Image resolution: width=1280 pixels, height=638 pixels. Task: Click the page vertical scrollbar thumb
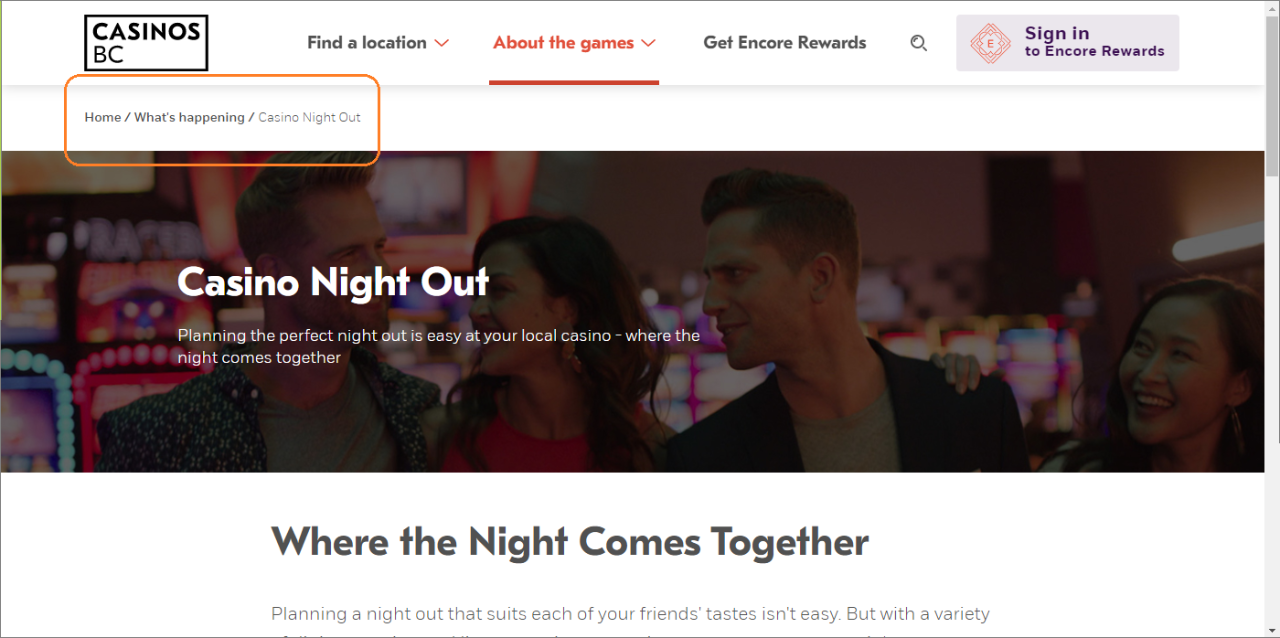1272,95
